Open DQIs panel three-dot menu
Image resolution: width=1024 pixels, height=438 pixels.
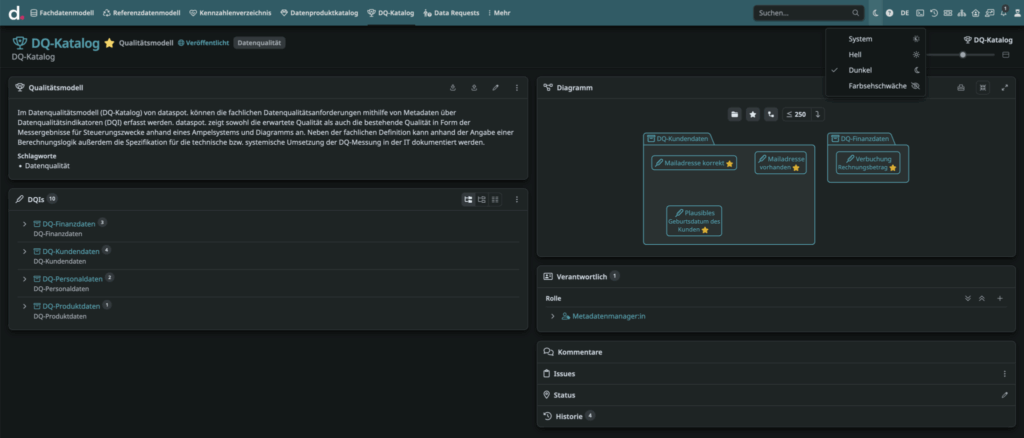[517, 199]
